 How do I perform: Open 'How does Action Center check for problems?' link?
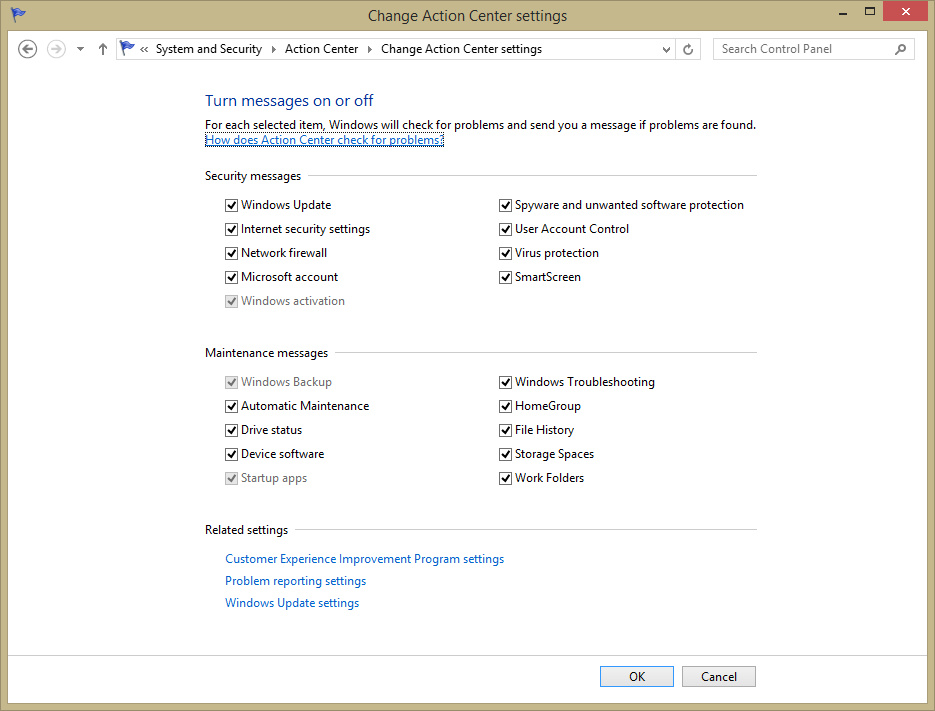pyautogui.click(x=324, y=140)
